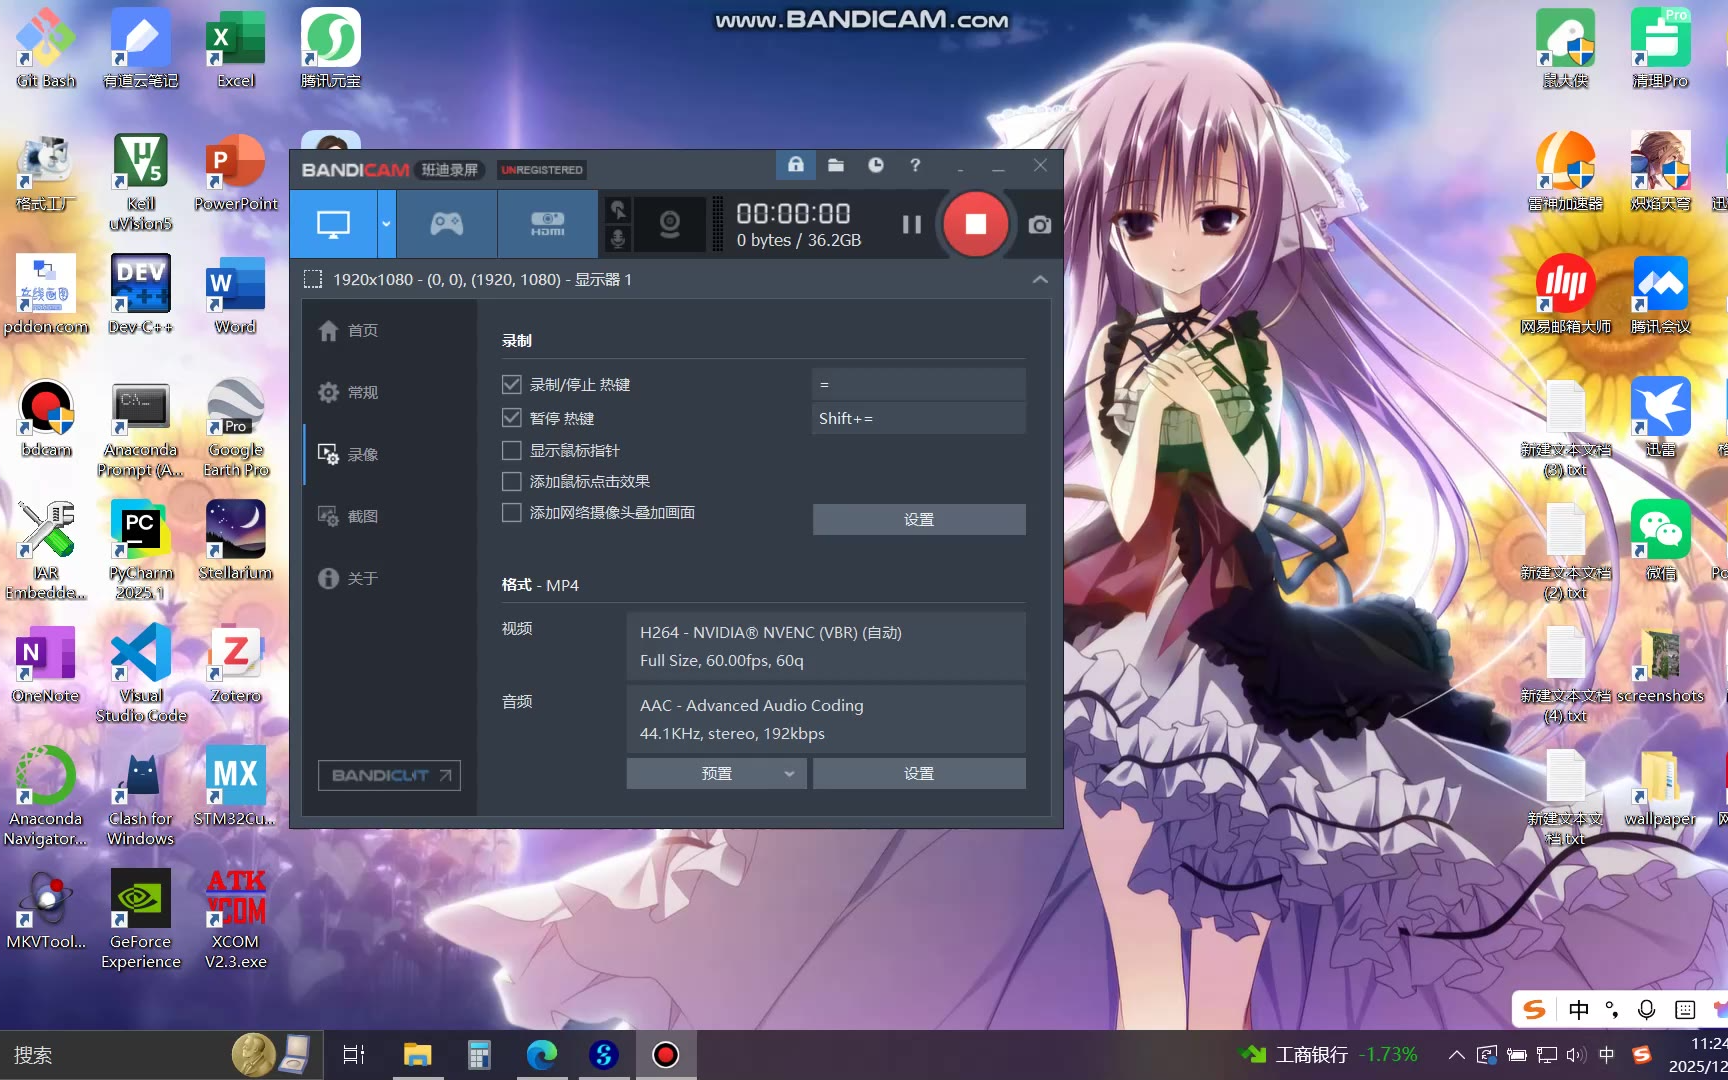Enable the 添加鼠标点击效果 checkbox
Image resolution: width=1728 pixels, height=1080 pixels.
(512, 482)
